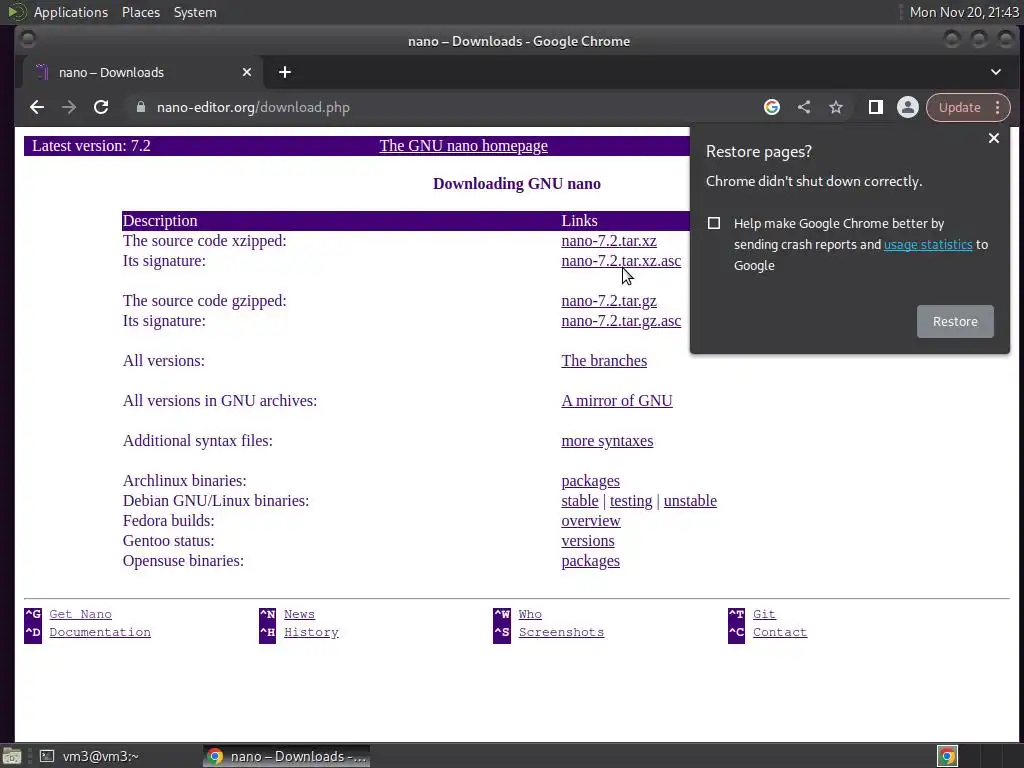Open the Chrome side panel
1024x768 pixels.
(876, 107)
